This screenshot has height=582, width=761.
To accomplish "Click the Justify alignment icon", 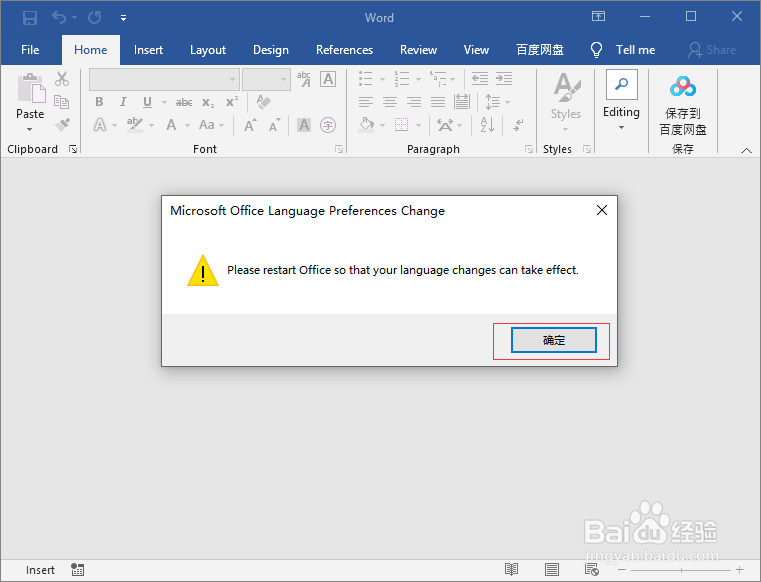I will (x=438, y=102).
